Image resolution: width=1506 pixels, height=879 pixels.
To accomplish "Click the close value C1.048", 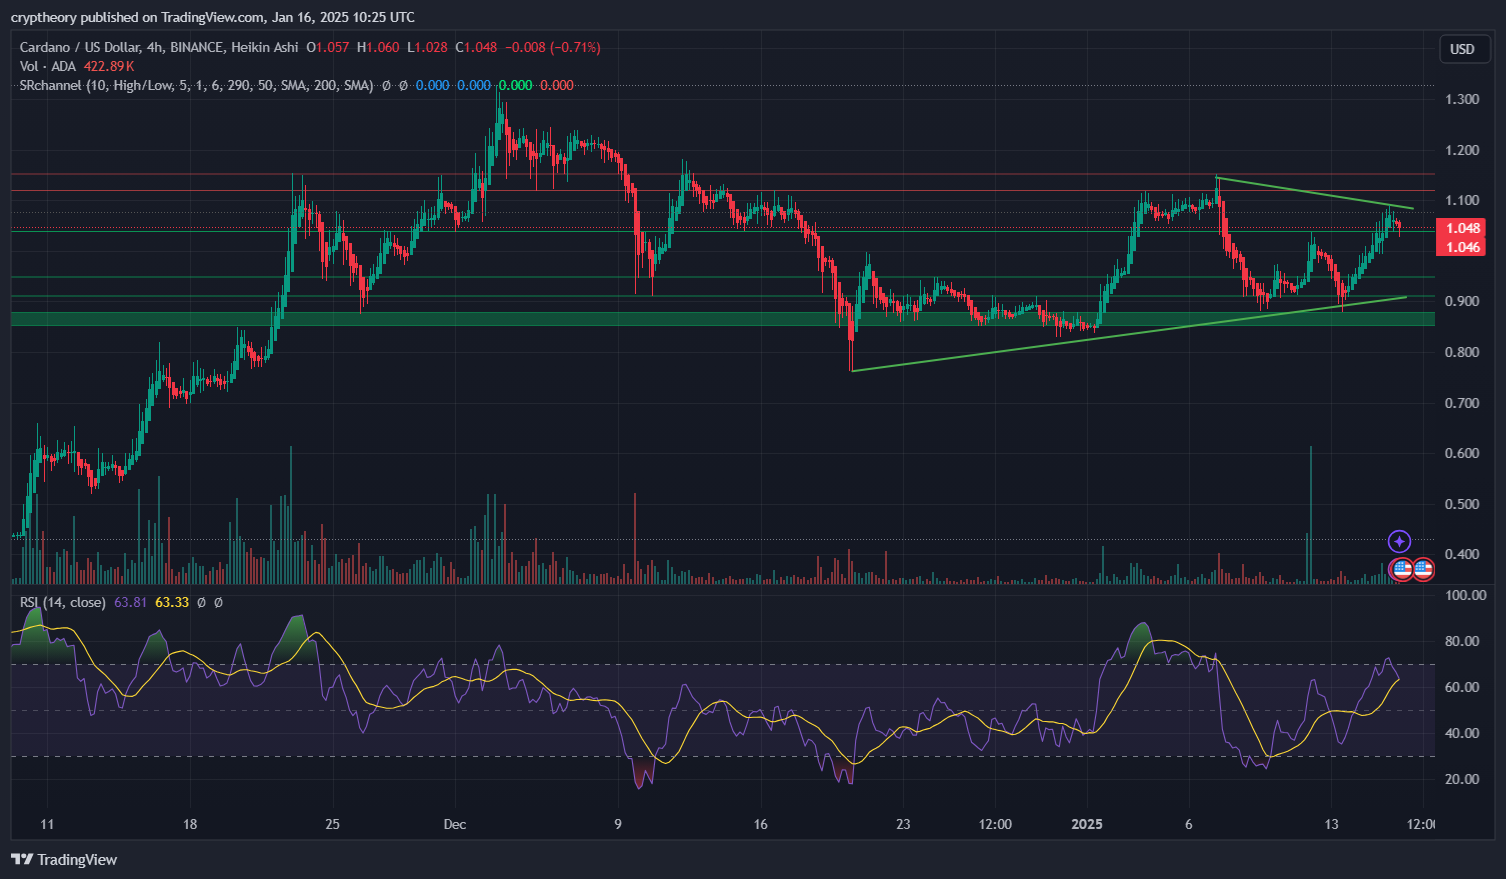I will [x=476, y=47].
